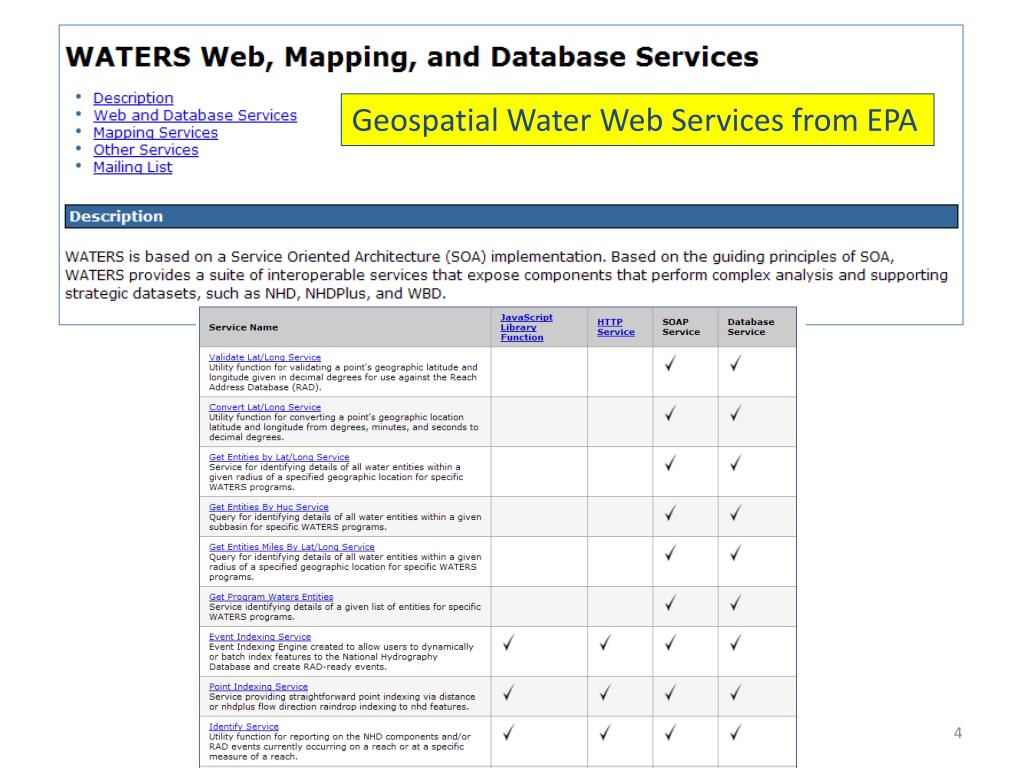Click HTTP checkmark in Point Indexing row
The height and width of the screenshot is (768, 1024).
(x=605, y=693)
